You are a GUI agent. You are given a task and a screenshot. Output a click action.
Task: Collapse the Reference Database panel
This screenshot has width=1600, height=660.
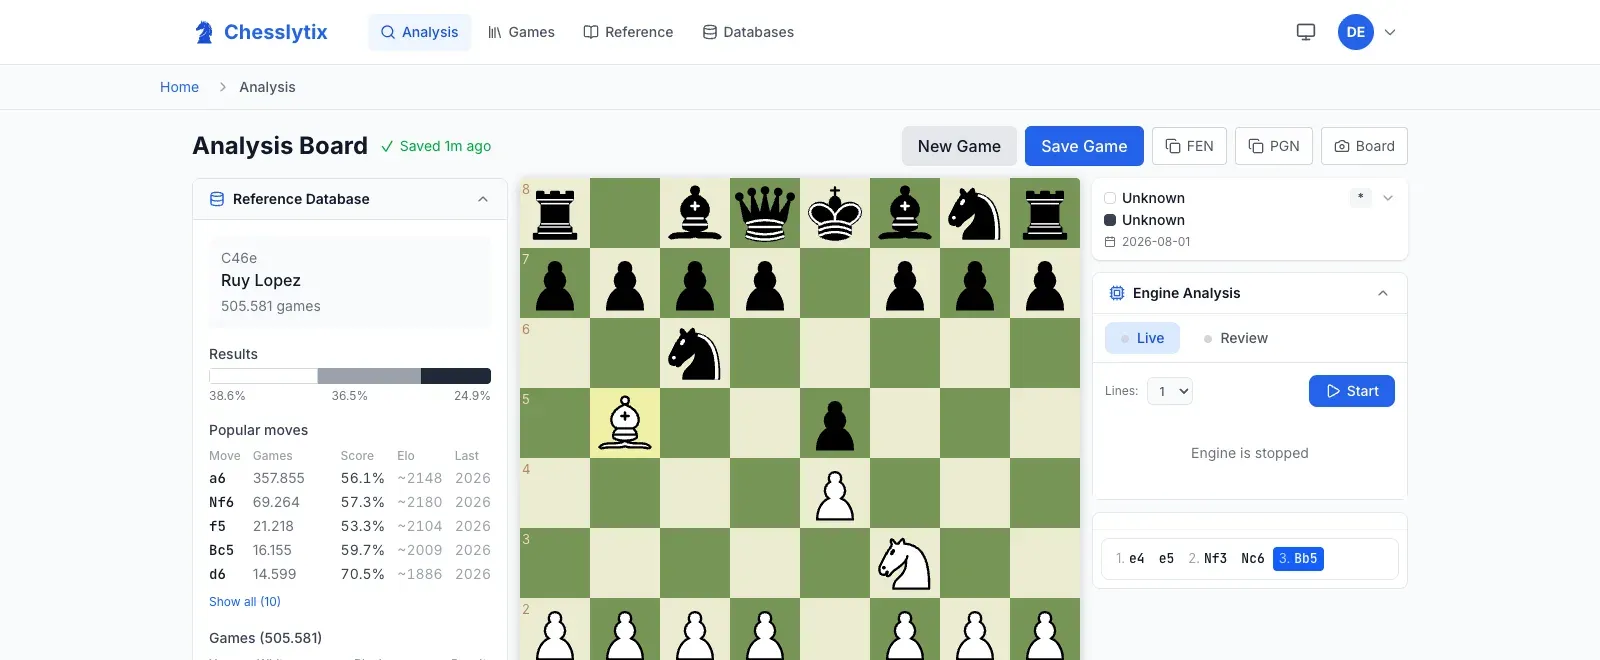click(483, 199)
